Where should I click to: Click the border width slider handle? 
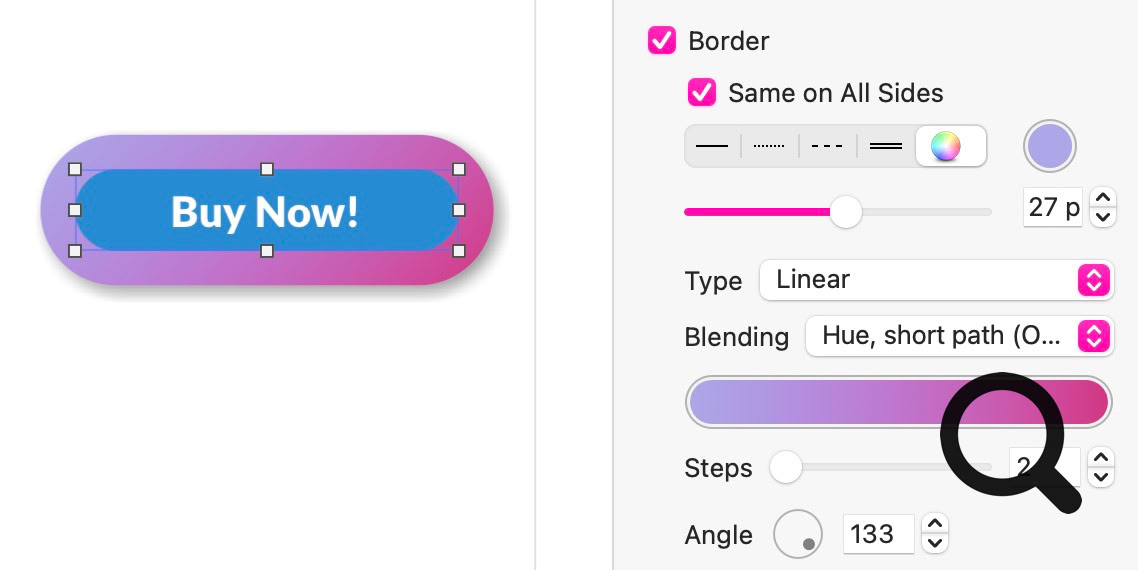pyautogui.click(x=846, y=212)
